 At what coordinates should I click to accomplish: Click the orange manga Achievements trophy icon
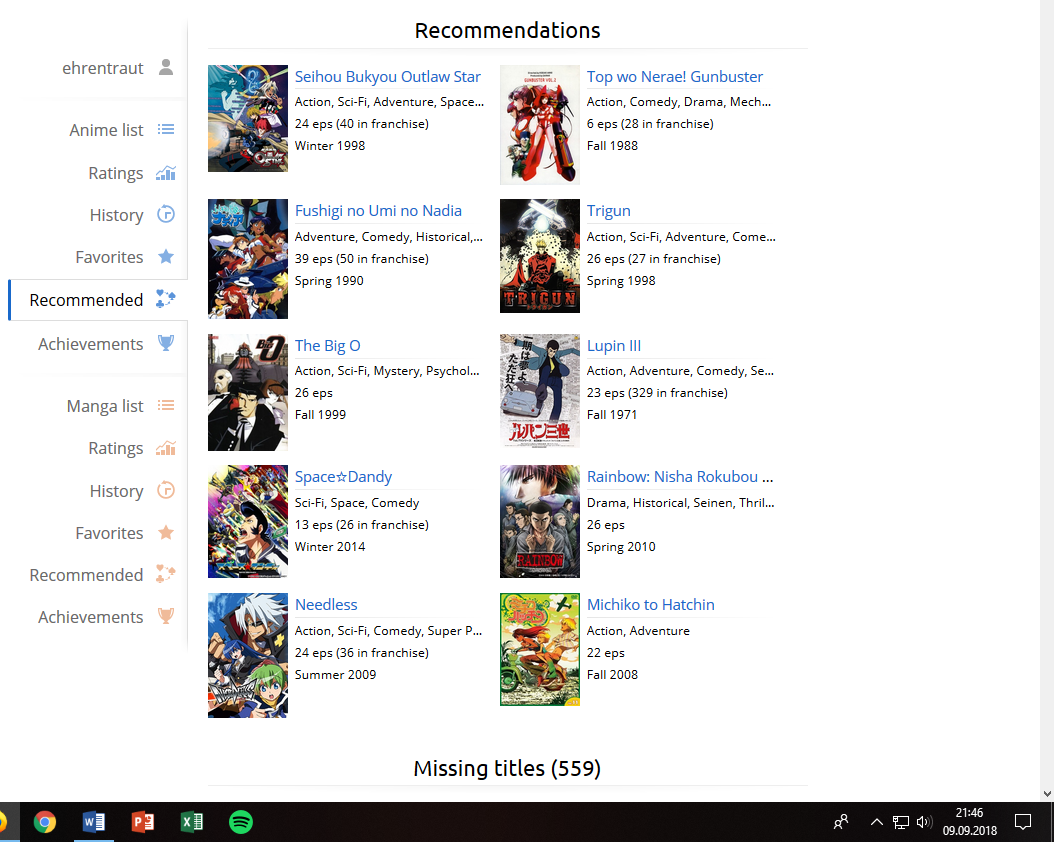click(x=166, y=616)
